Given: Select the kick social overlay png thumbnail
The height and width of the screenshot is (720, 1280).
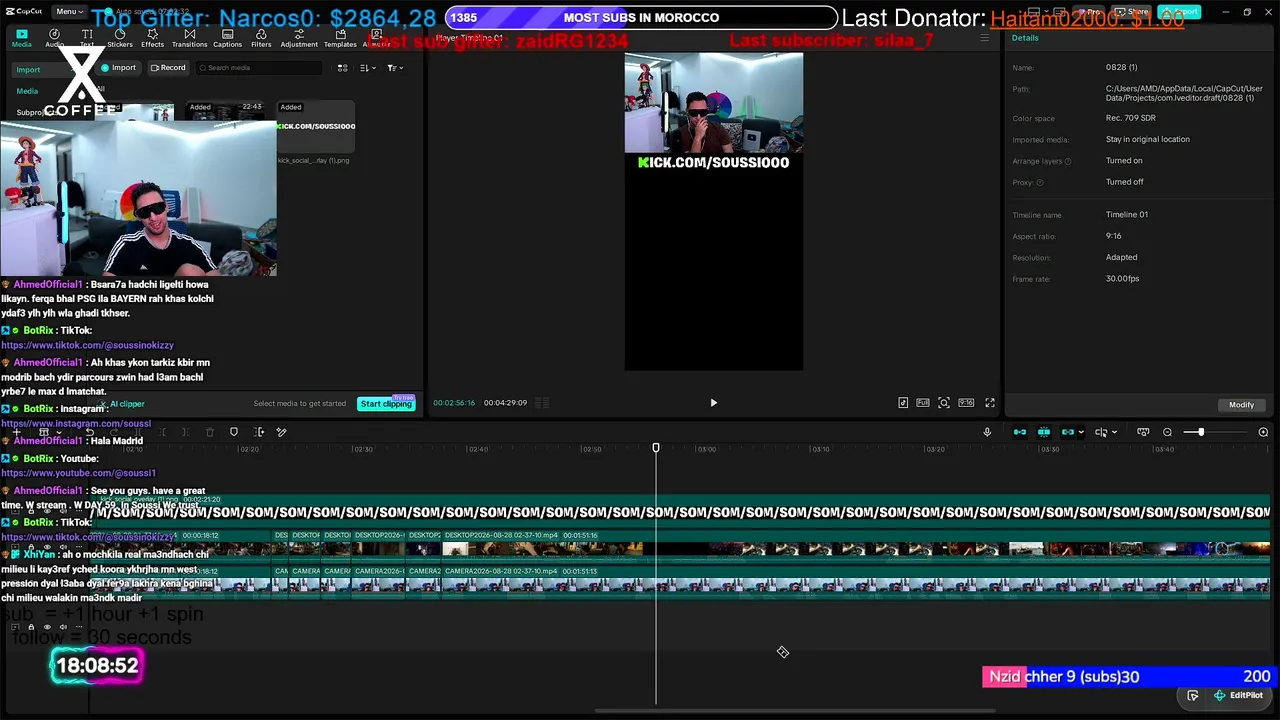Looking at the screenshot, I should 316,127.
